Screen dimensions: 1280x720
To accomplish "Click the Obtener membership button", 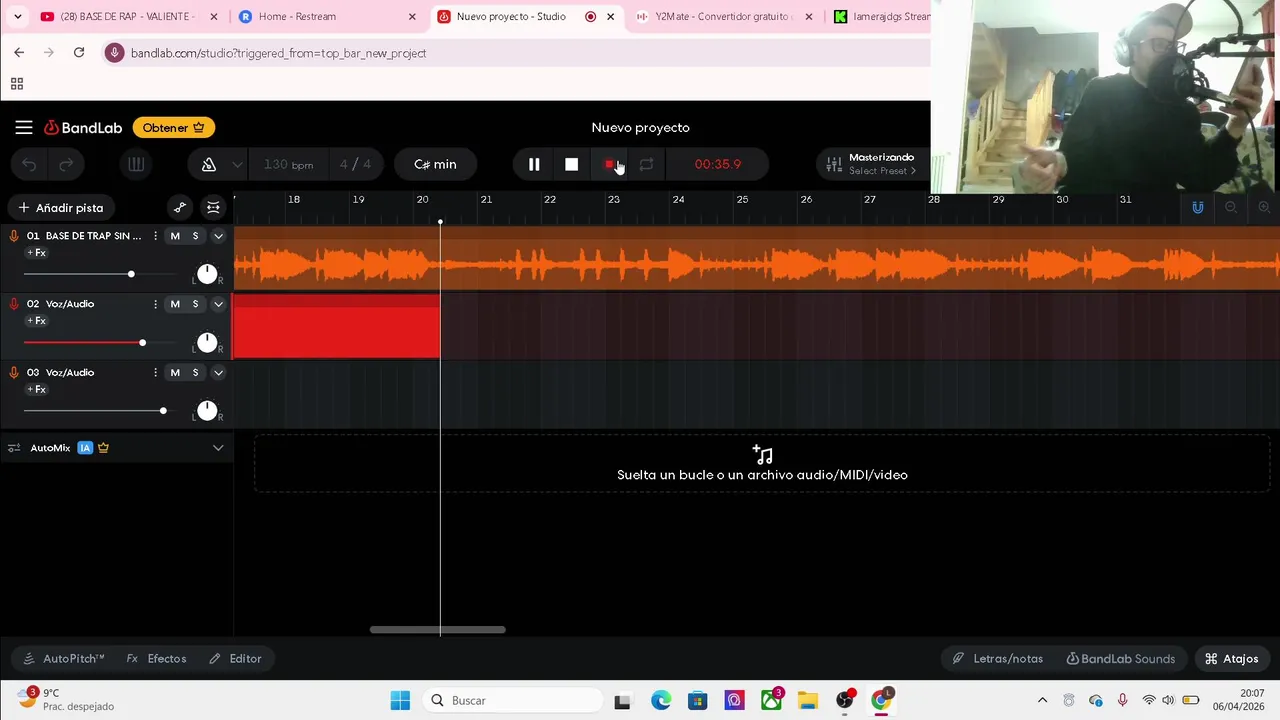I will click(173, 128).
